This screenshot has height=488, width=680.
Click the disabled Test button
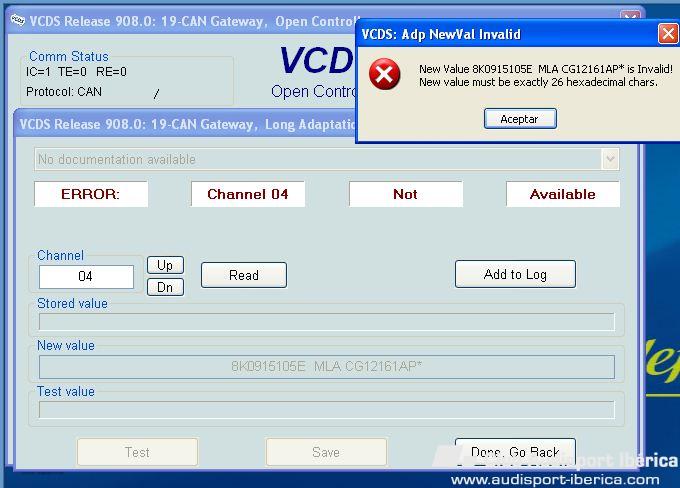(137, 452)
